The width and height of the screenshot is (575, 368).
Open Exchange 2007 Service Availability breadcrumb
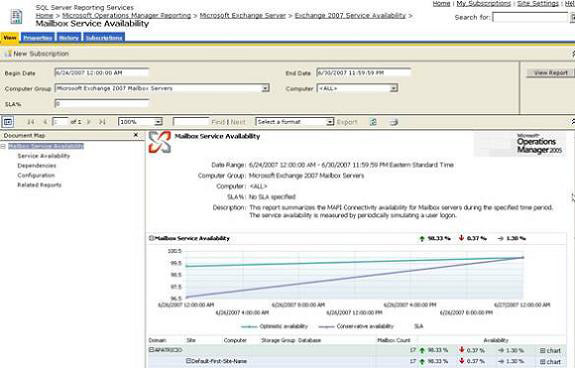tap(350, 16)
